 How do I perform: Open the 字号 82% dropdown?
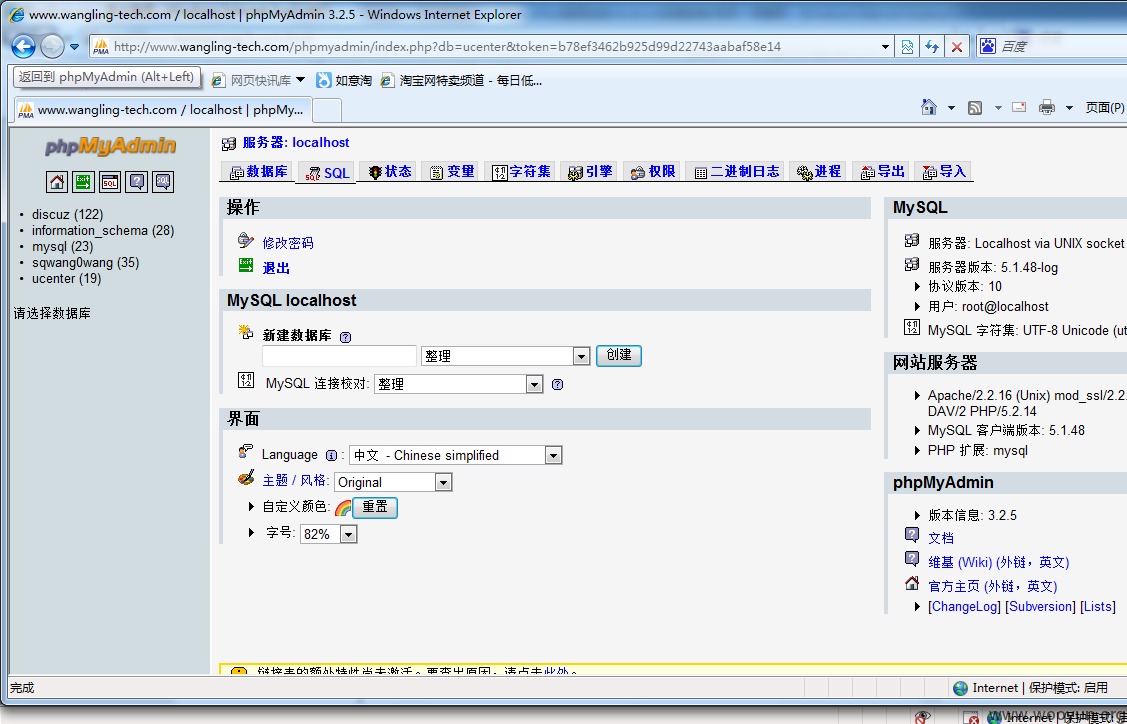pyautogui.click(x=328, y=534)
